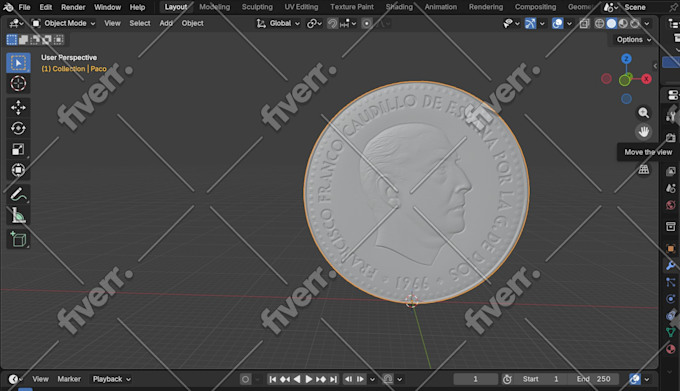Screen dimensions: 680x391
Task: Toggle snapping magnet in header
Action: click(333, 23)
